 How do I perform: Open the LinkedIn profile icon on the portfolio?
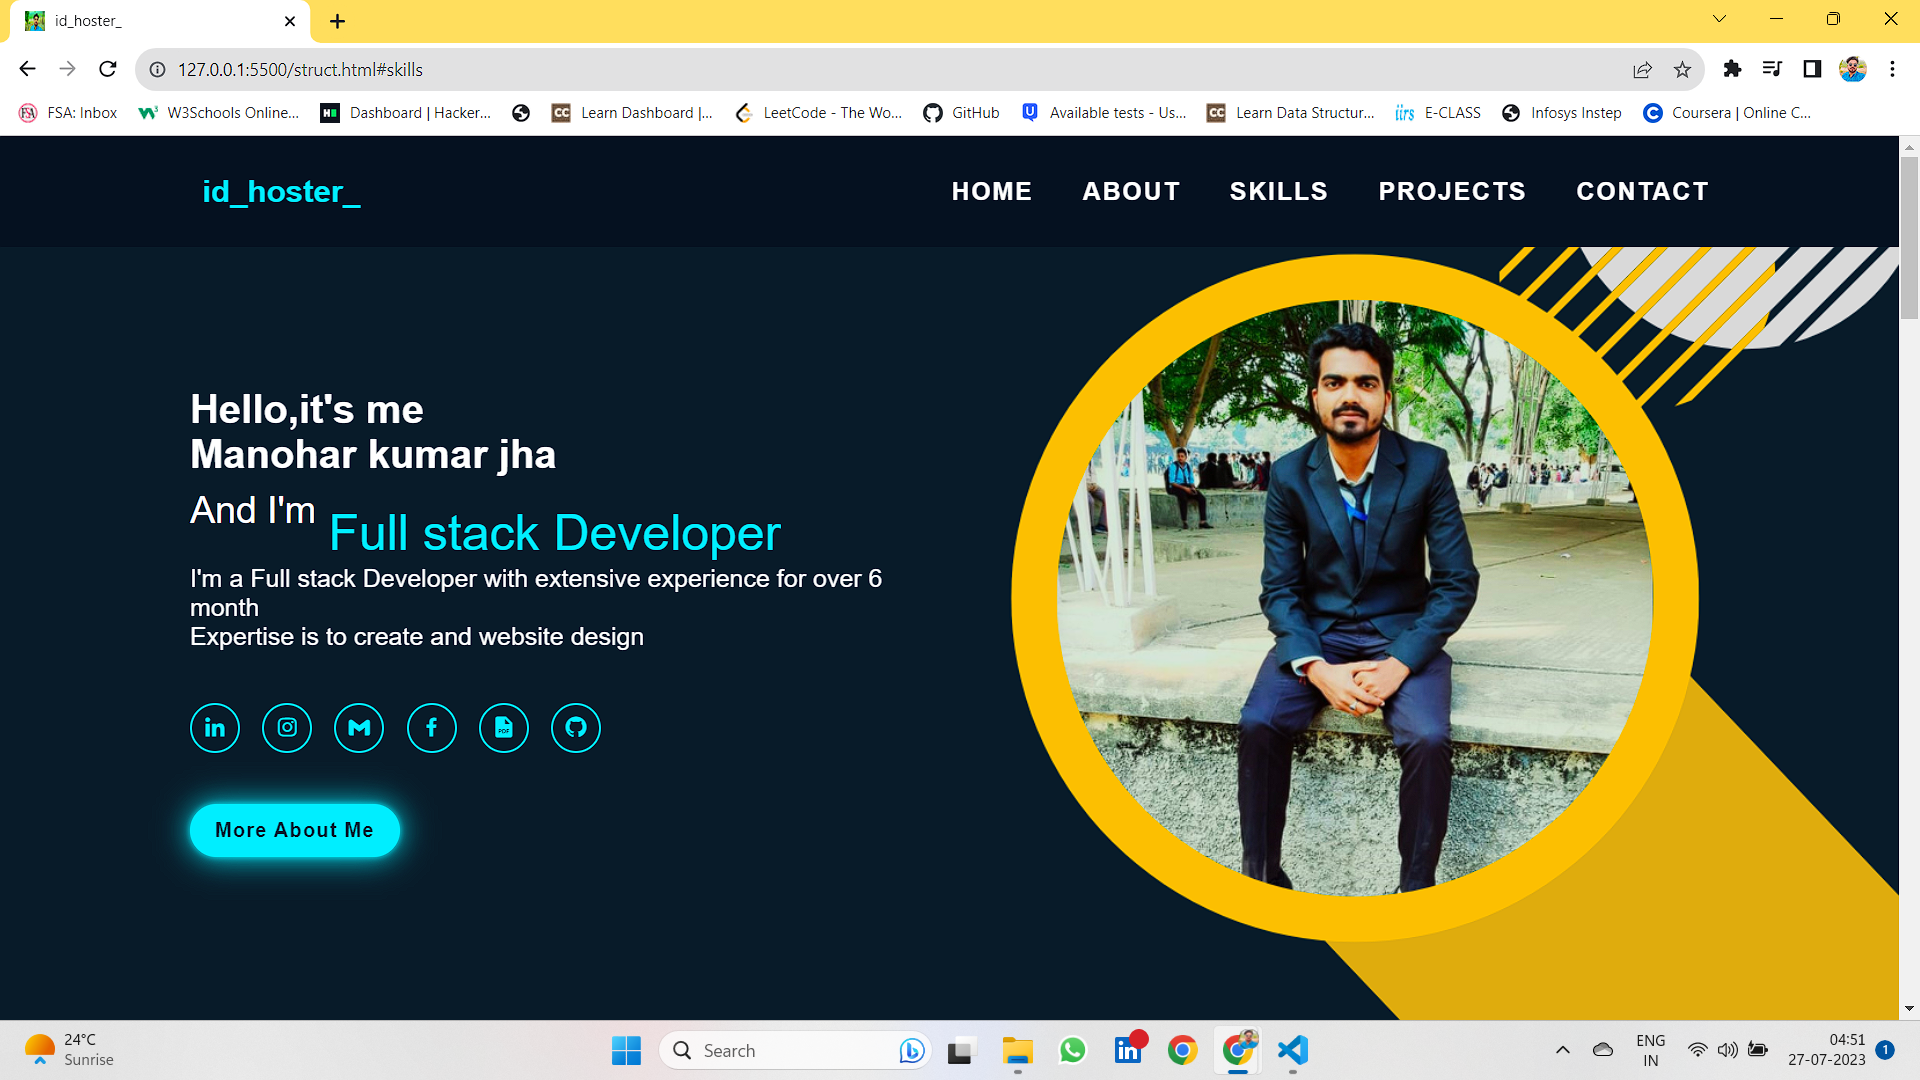click(214, 727)
